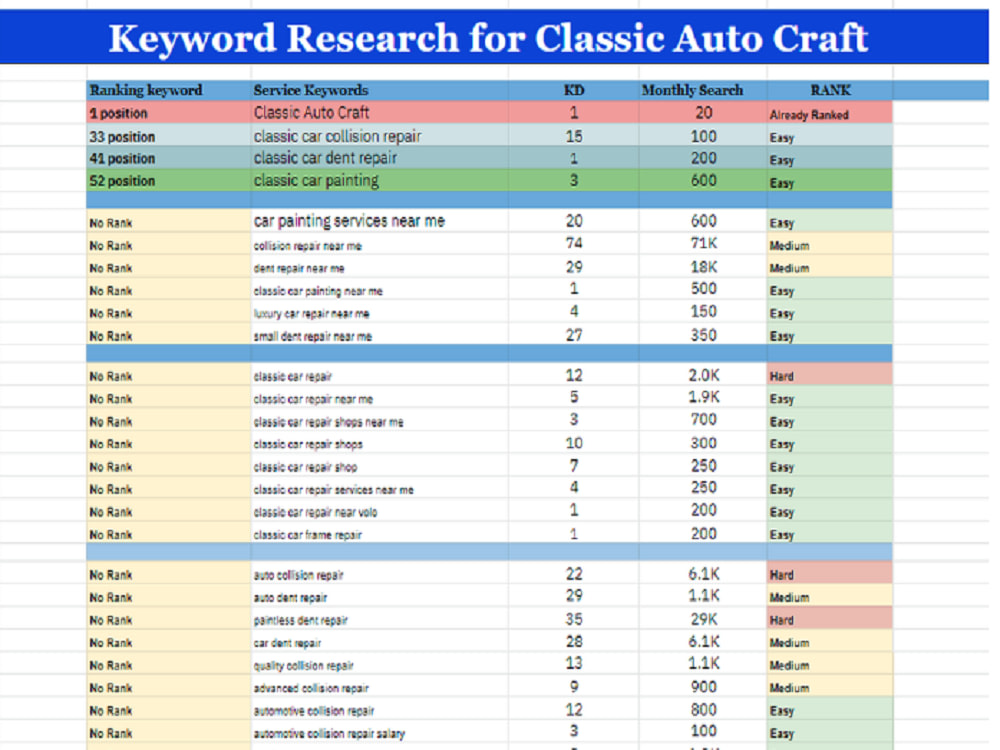
Task: Select the 'Hard' rank for auto collision repair
Action: (x=829, y=575)
